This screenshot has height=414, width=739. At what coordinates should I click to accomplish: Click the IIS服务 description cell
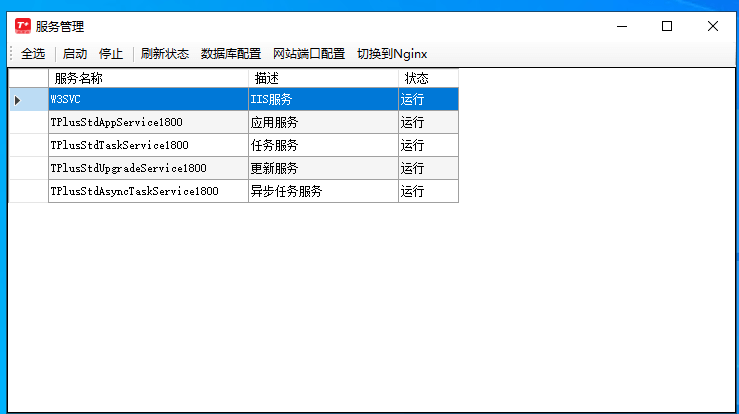coord(323,99)
